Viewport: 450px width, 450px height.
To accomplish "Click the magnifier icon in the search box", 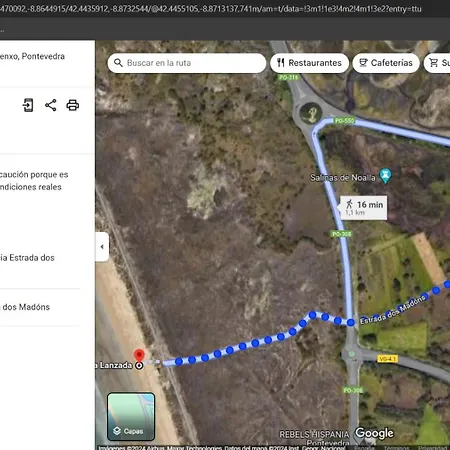I will click(x=118, y=63).
